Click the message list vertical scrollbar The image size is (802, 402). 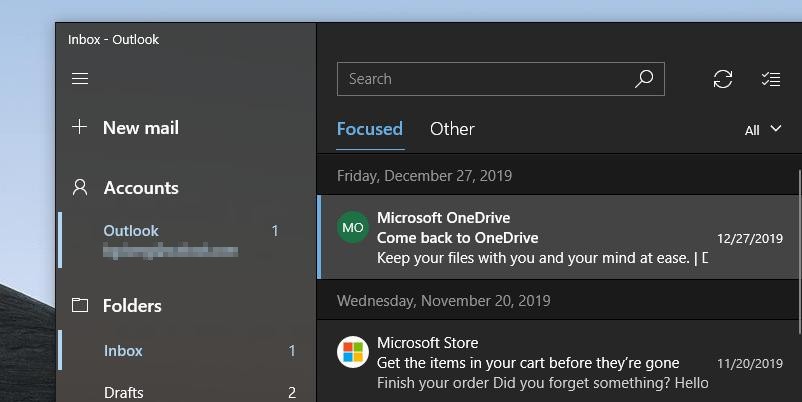coord(799,252)
